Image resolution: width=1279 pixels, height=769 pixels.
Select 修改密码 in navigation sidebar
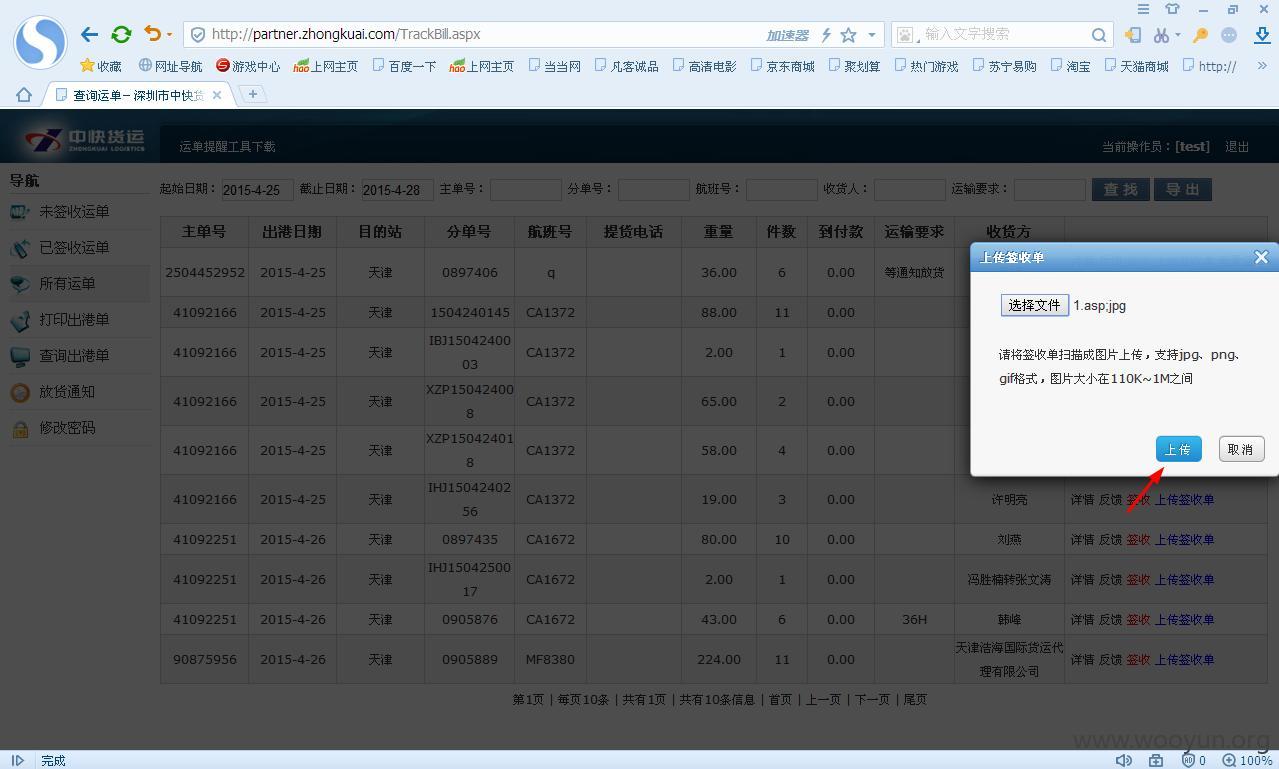click(x=67, y=428)
